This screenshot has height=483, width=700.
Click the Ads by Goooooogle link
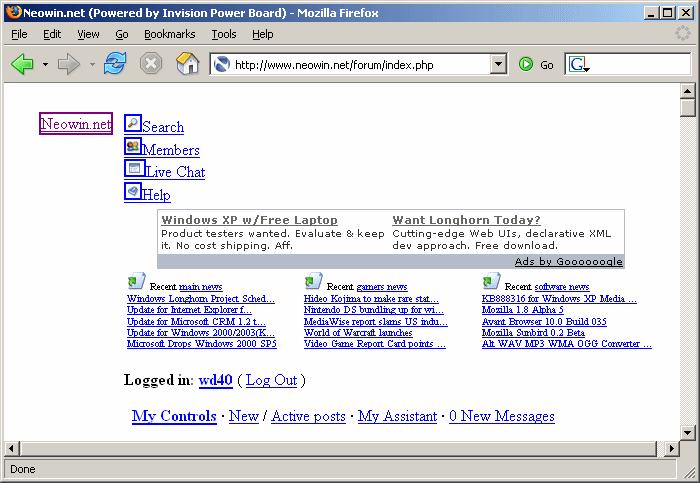tap(568, 262)
